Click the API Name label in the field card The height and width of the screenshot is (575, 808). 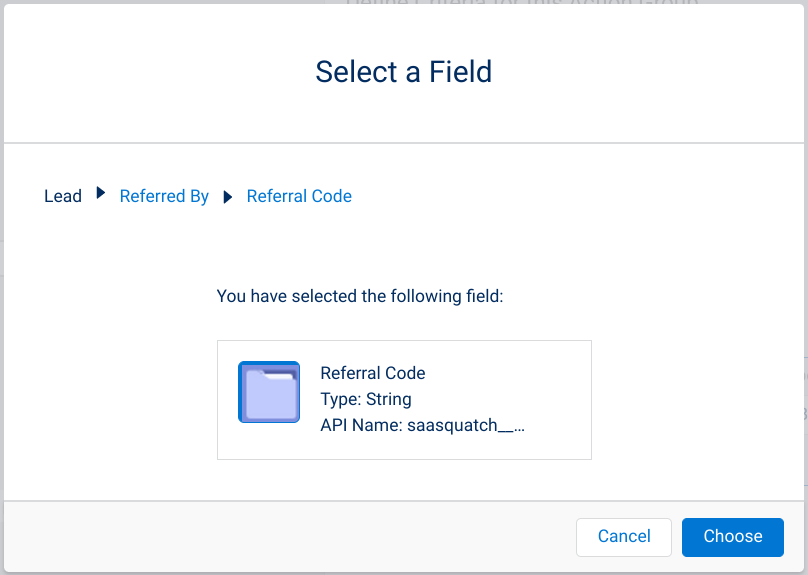[362, 426]
